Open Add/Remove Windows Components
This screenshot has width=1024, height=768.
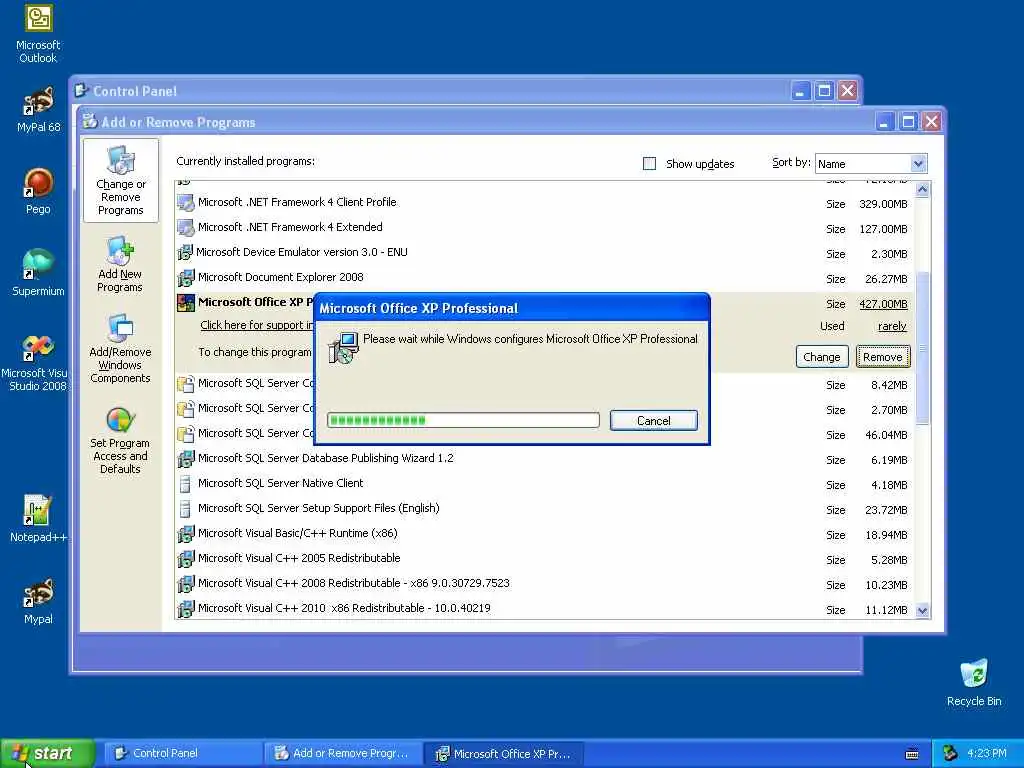pos(120,349)
